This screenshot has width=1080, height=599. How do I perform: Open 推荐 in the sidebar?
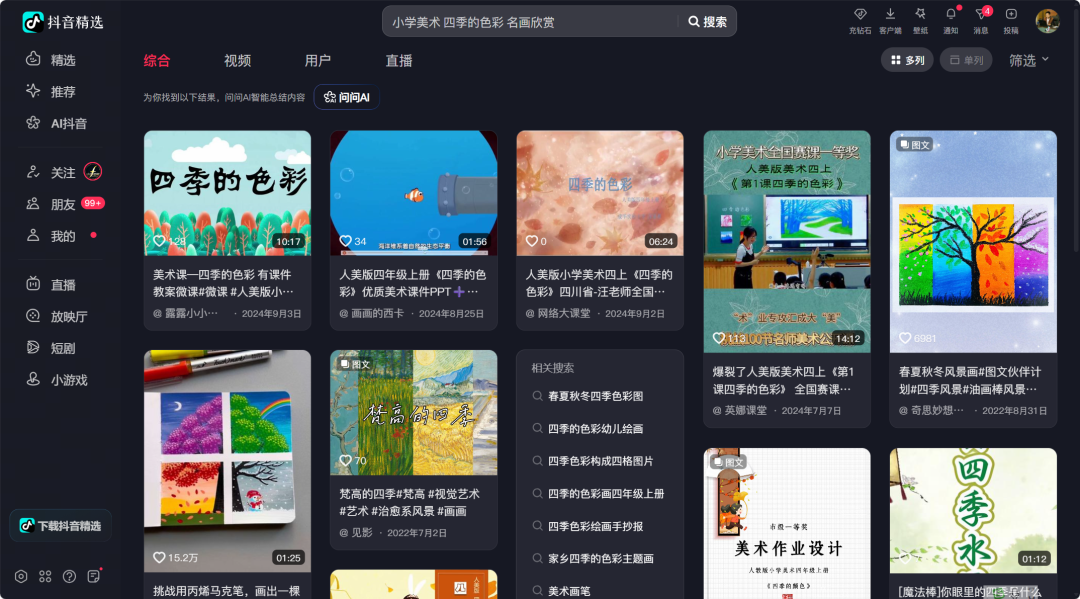pos(51,92)
